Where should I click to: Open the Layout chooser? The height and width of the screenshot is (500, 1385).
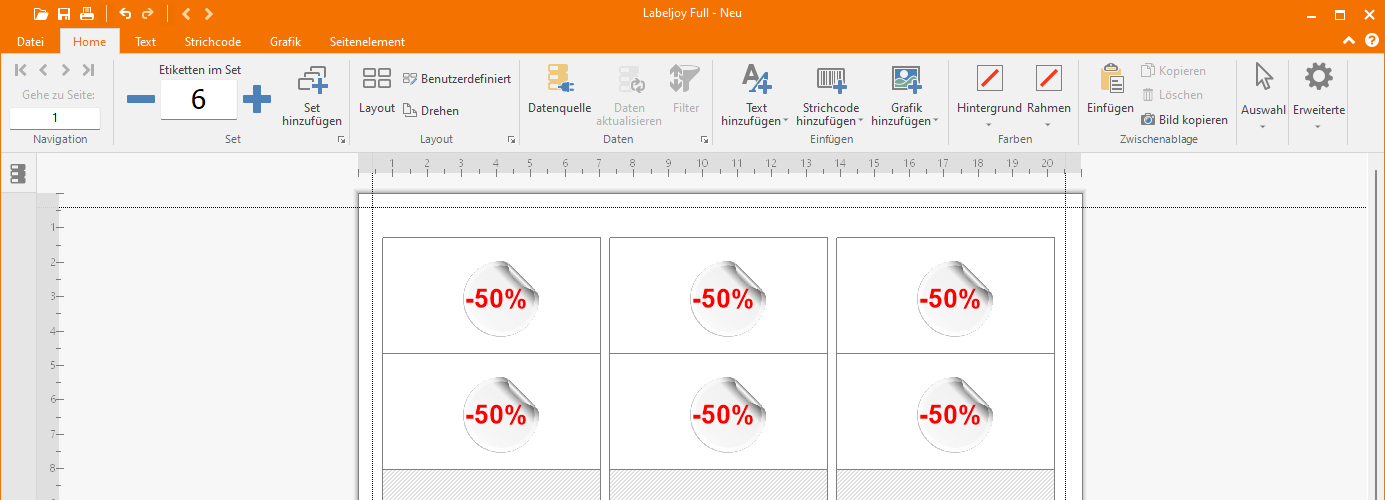tap(377, 92)
